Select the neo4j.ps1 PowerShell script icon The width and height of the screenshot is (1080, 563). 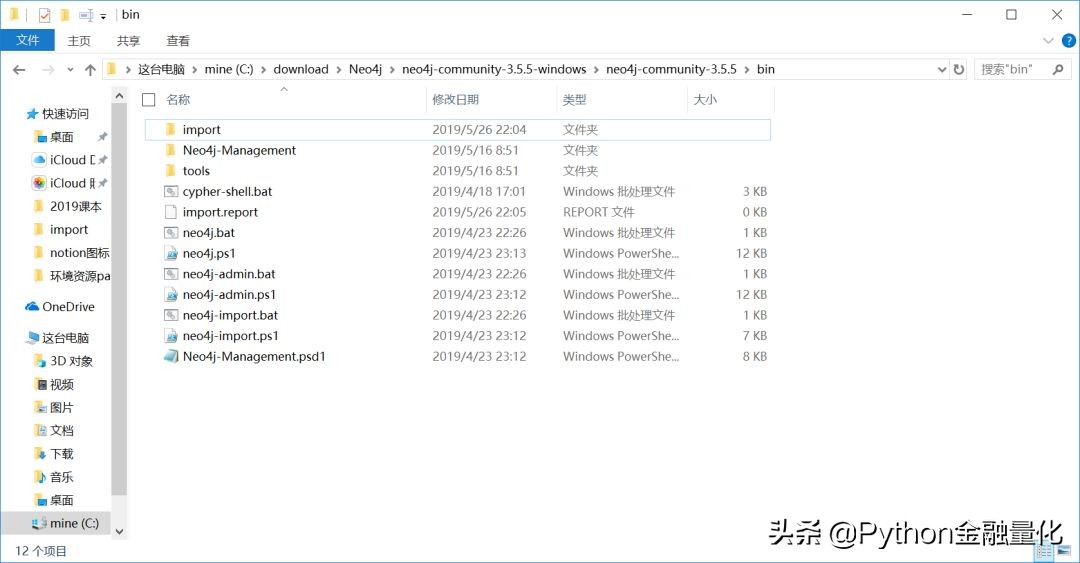[x=171, y=254]
